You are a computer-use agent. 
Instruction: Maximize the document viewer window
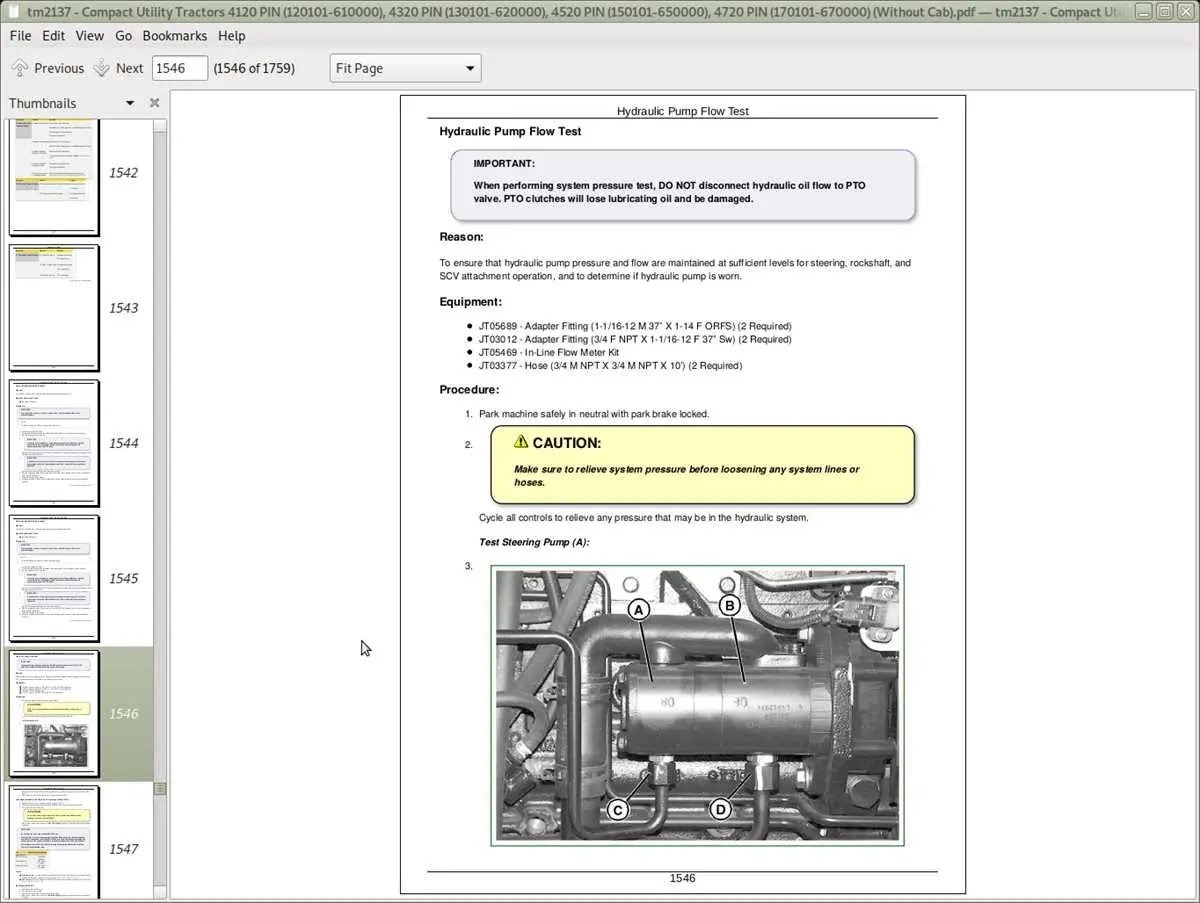pyautogui.click(x=1163, y=11)
